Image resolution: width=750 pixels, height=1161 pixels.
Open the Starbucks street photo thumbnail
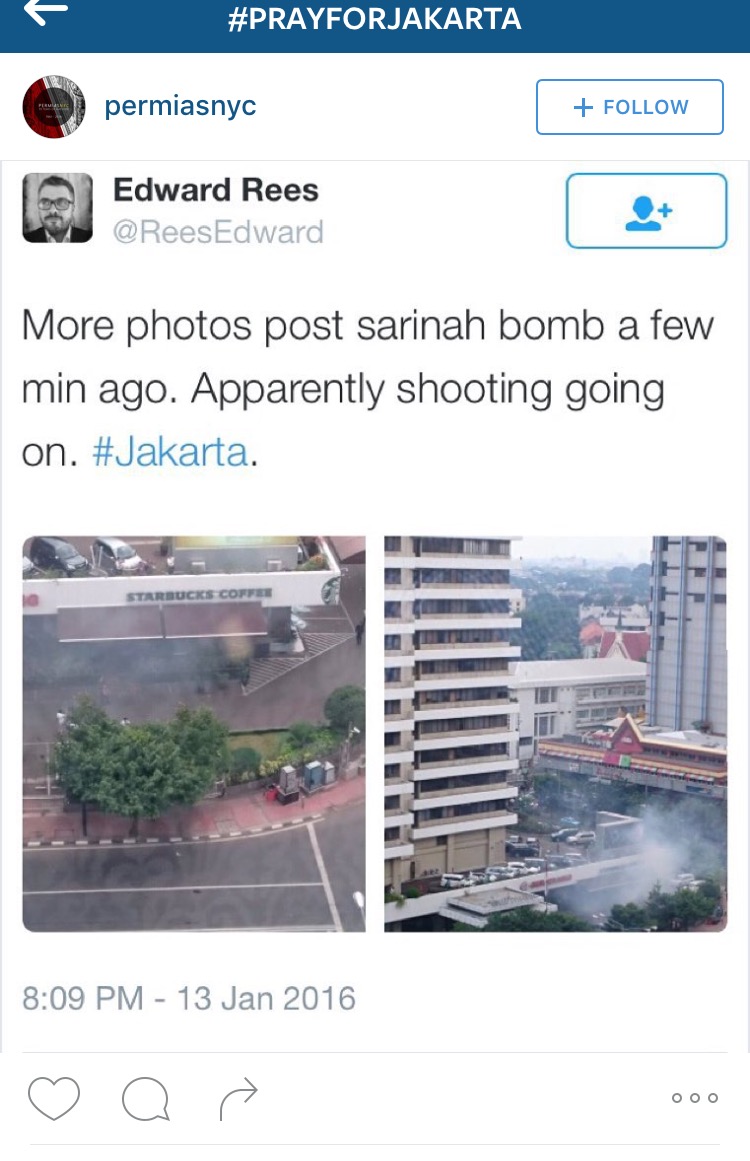tap(194, 734)
